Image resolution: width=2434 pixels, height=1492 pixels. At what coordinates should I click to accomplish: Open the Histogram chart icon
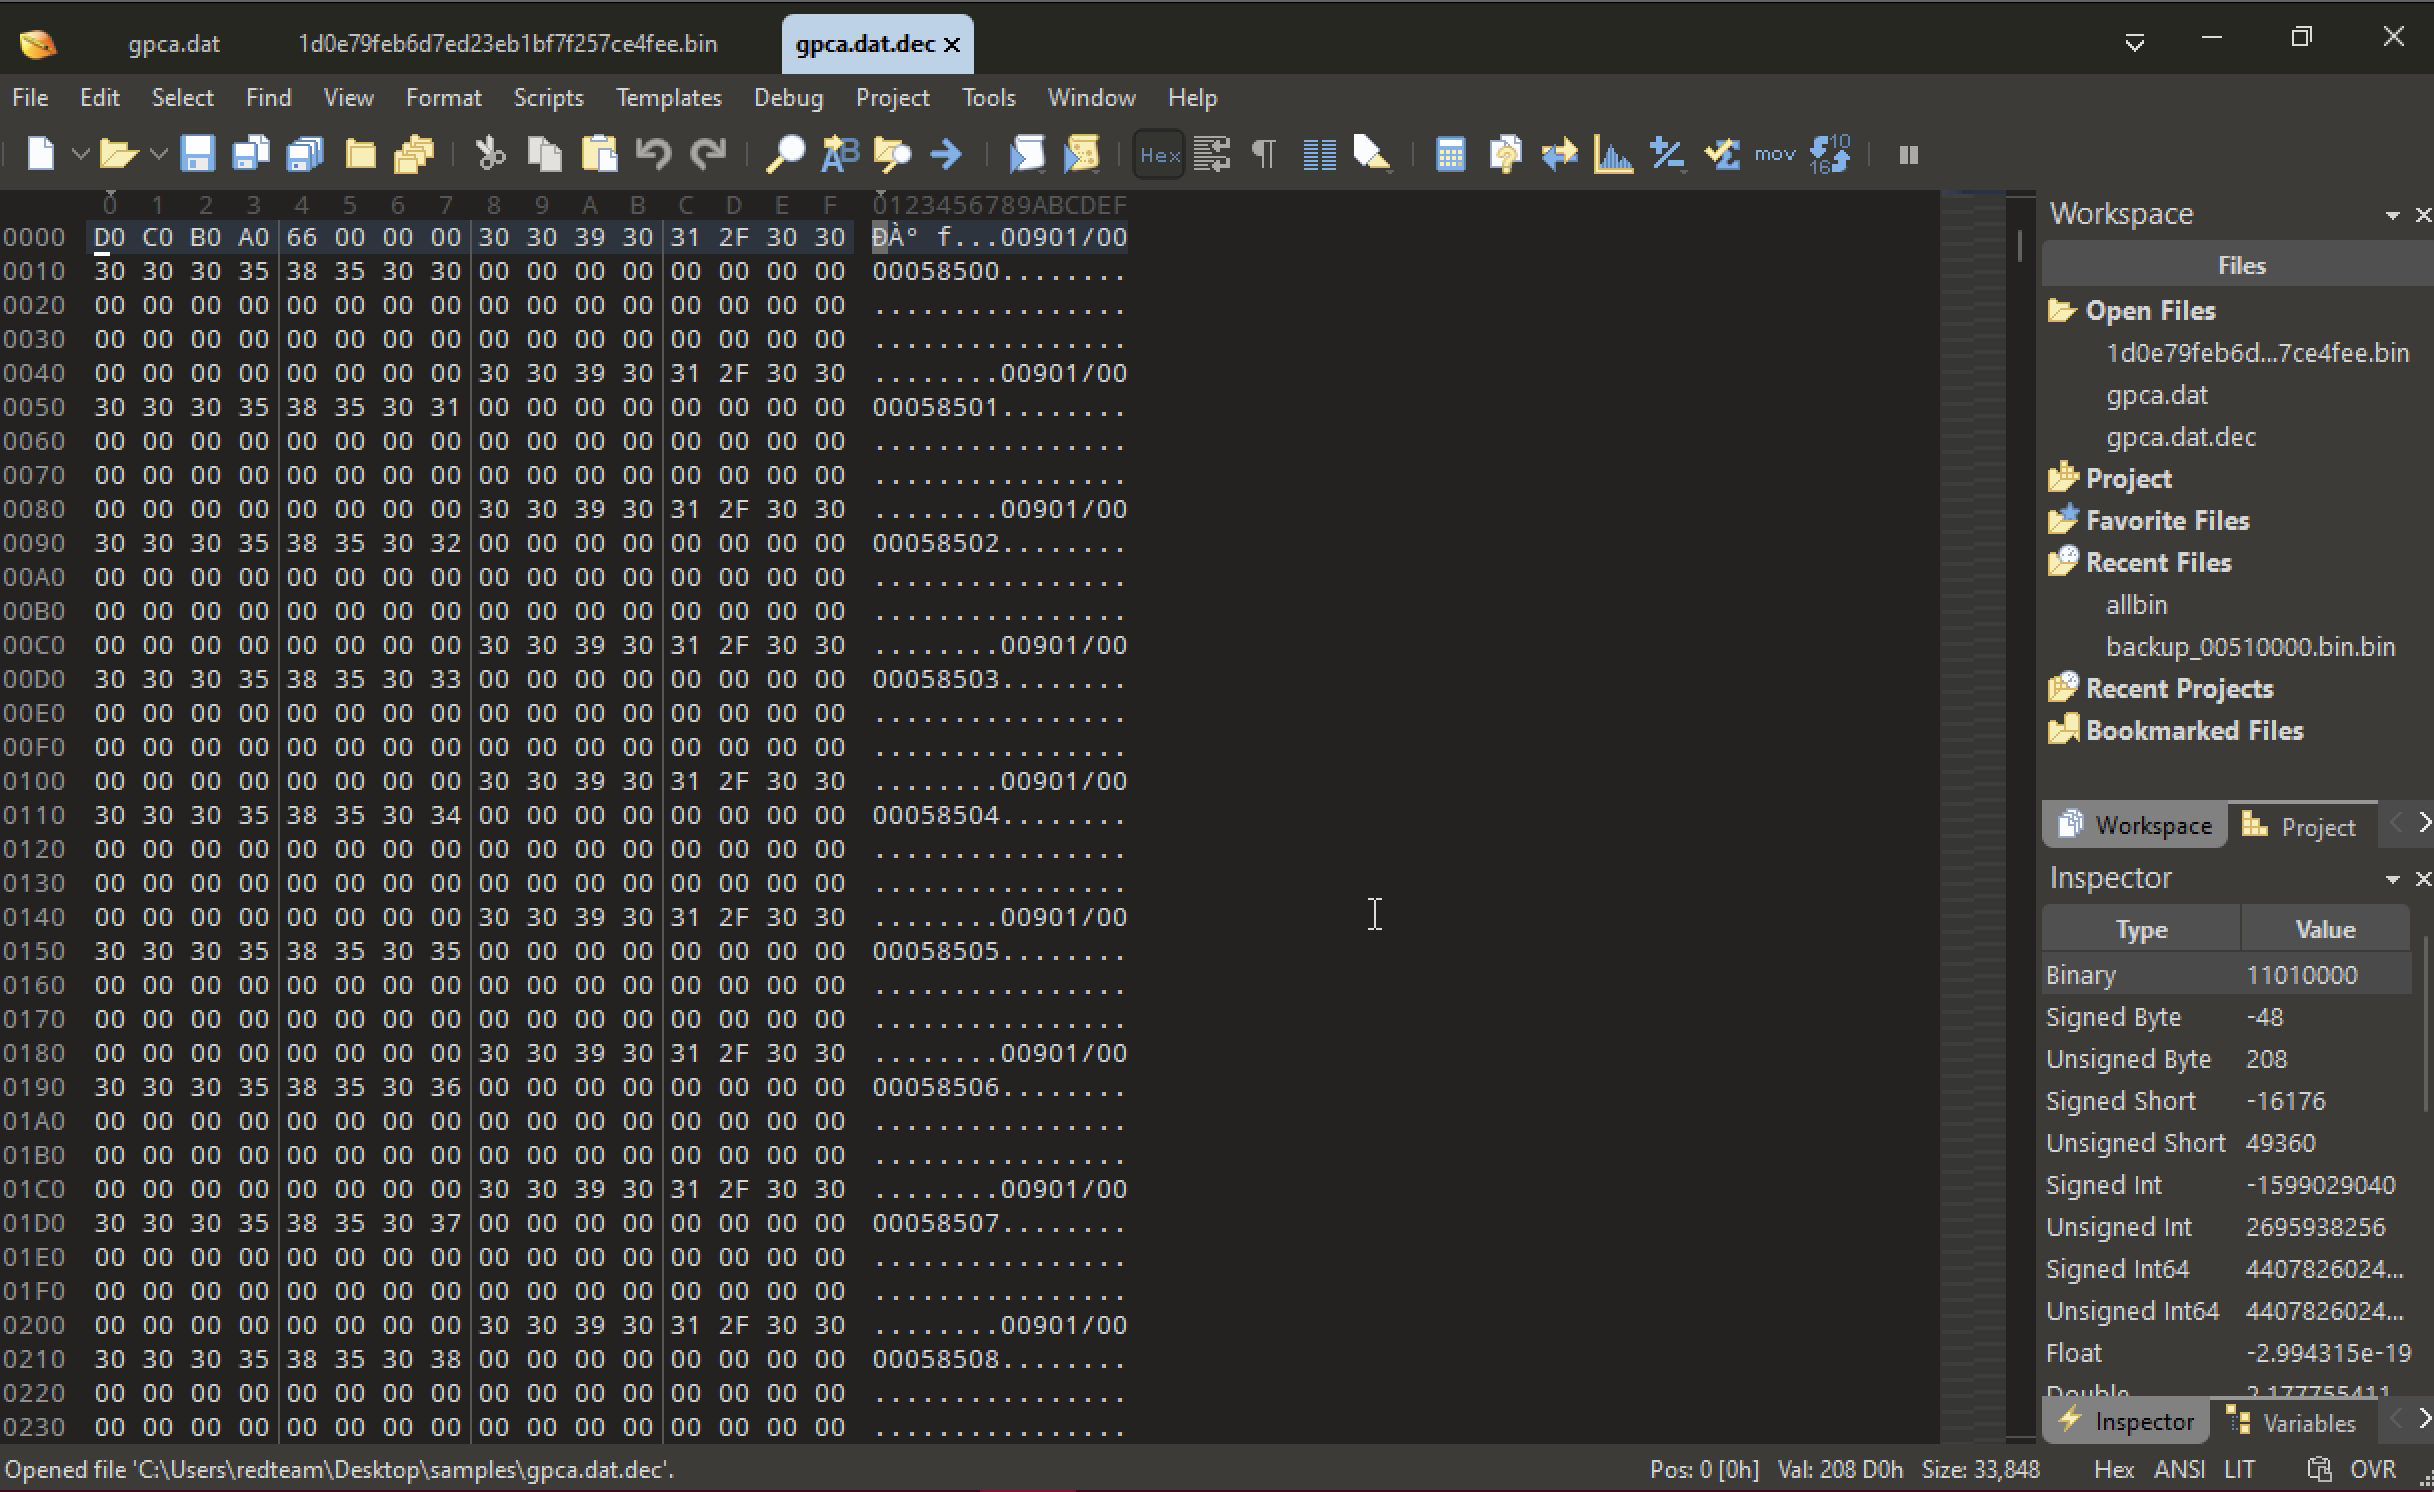click(x=1613, y=155)
